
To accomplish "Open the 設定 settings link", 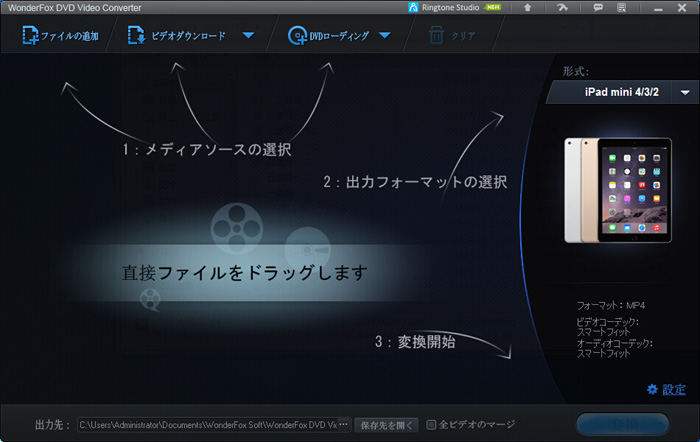I will [x=674, y=389].
